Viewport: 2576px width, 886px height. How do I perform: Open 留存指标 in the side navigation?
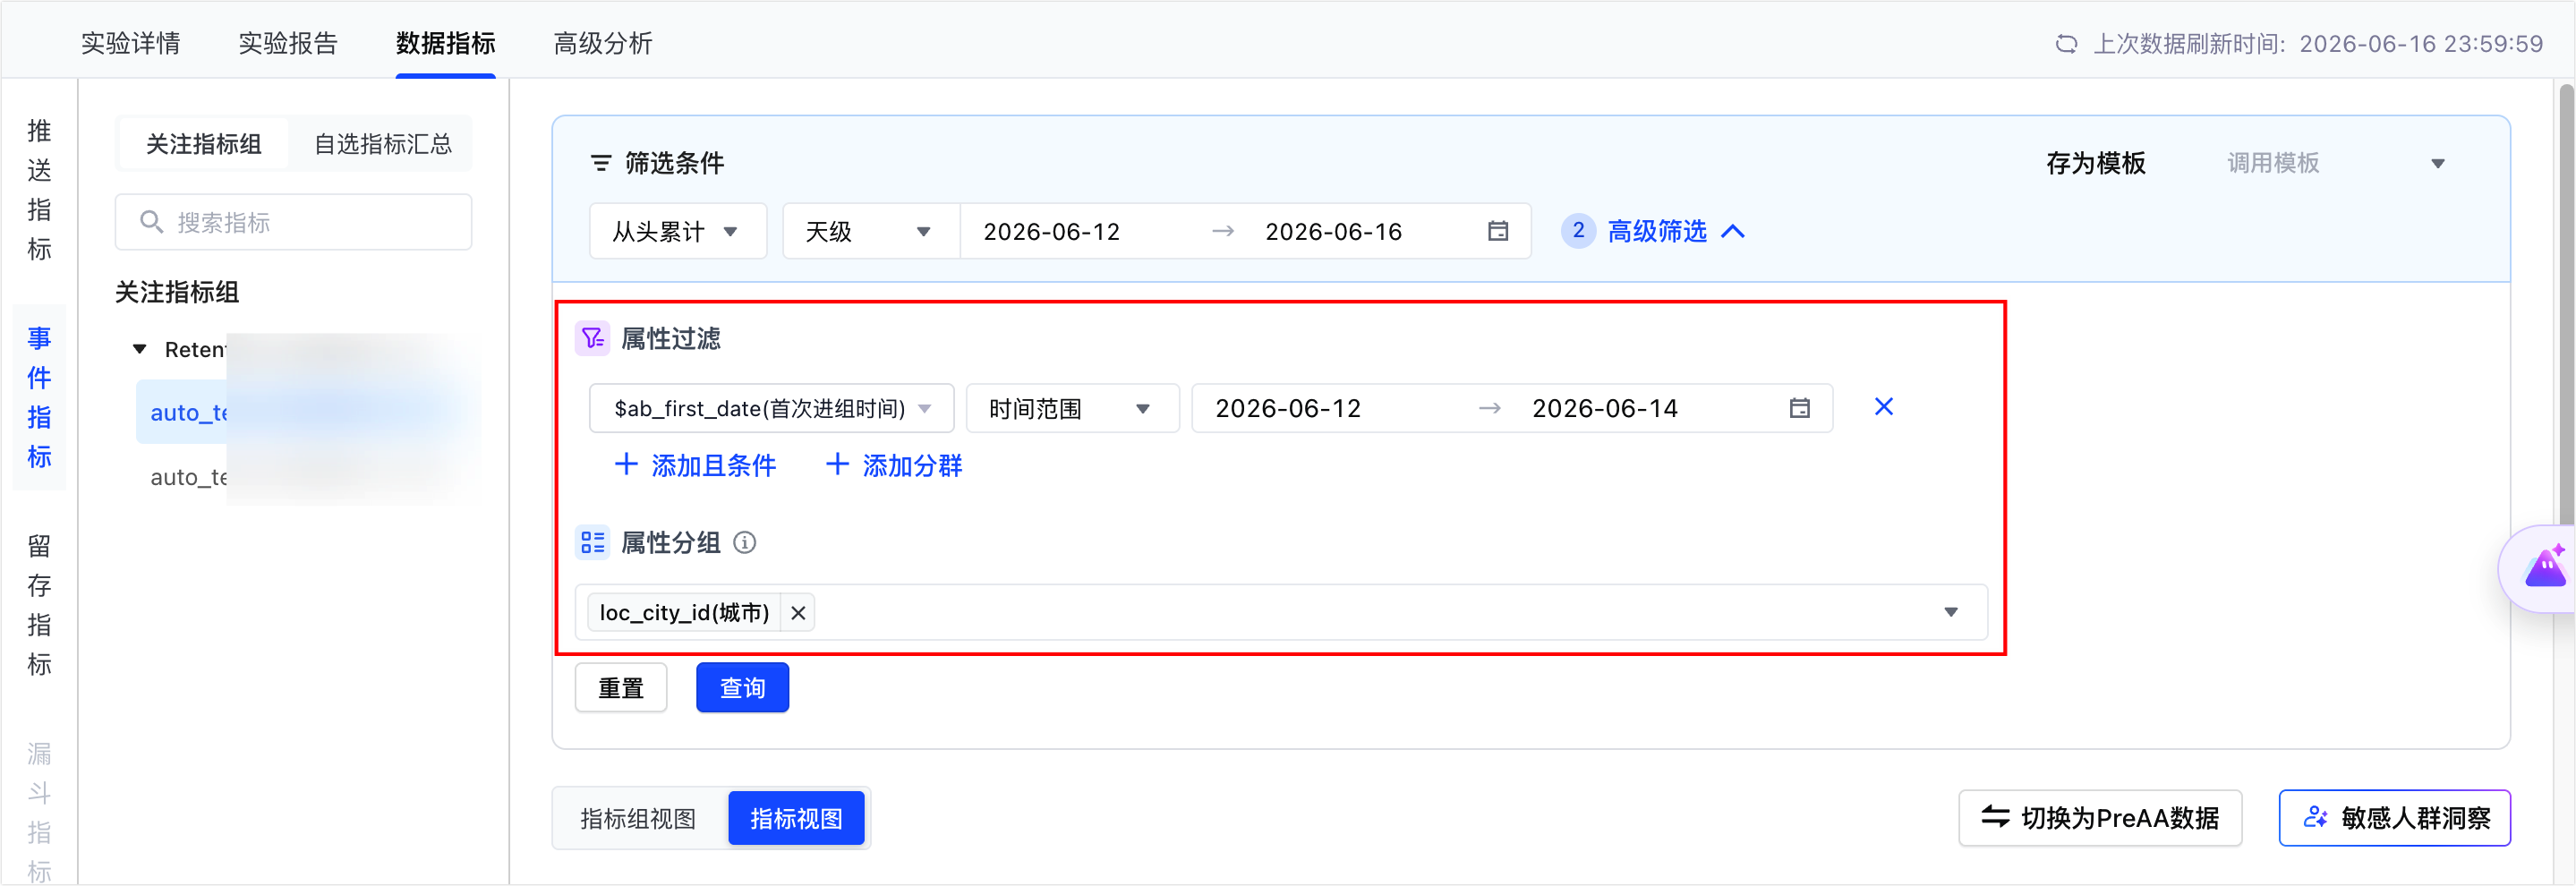click(x=39, y=605)
